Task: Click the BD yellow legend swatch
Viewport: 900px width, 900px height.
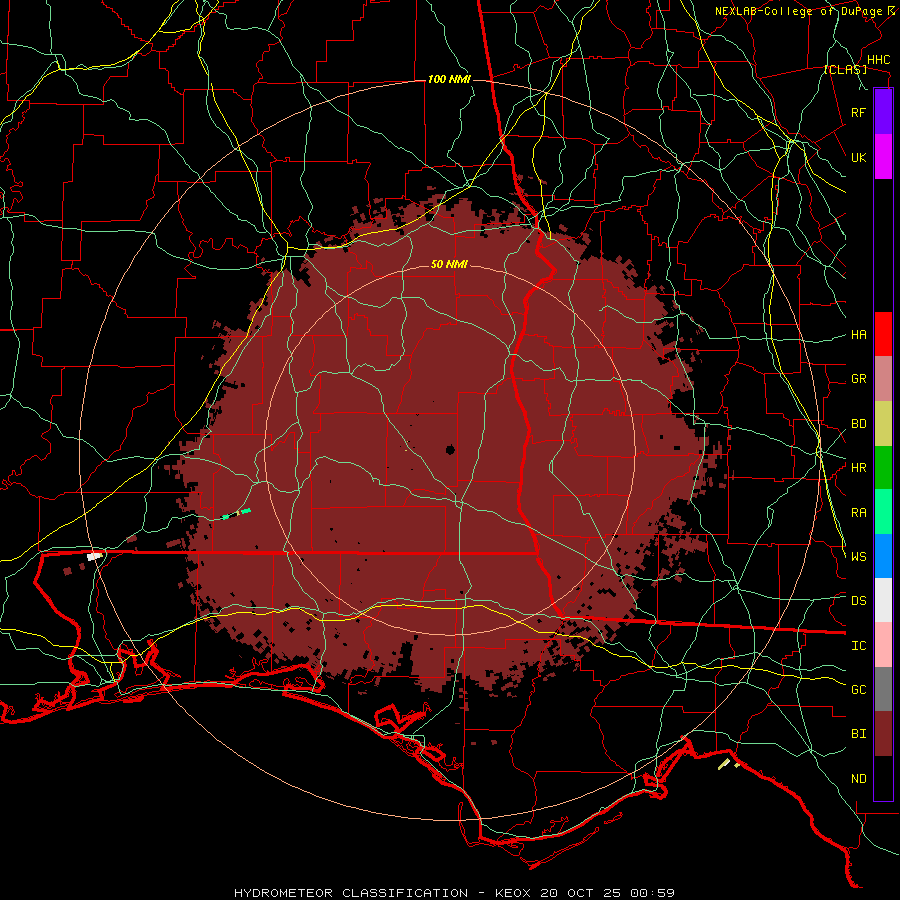Action: click(x=883, y=423)
